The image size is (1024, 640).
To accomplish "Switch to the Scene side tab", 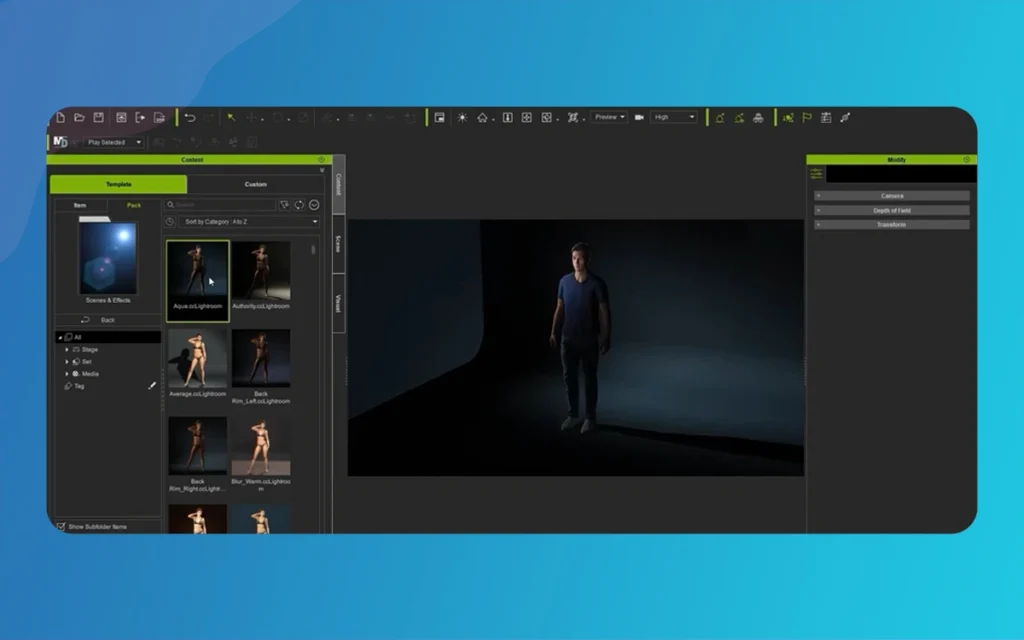I will click(x=339, y=243).
